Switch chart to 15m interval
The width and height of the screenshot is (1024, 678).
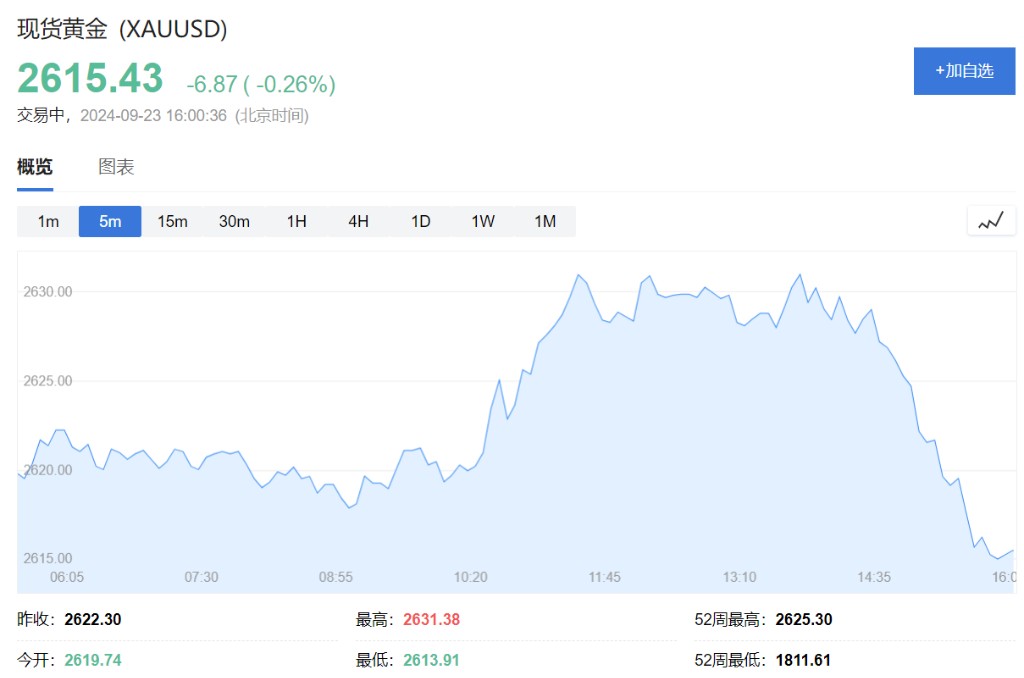(172, 221)
